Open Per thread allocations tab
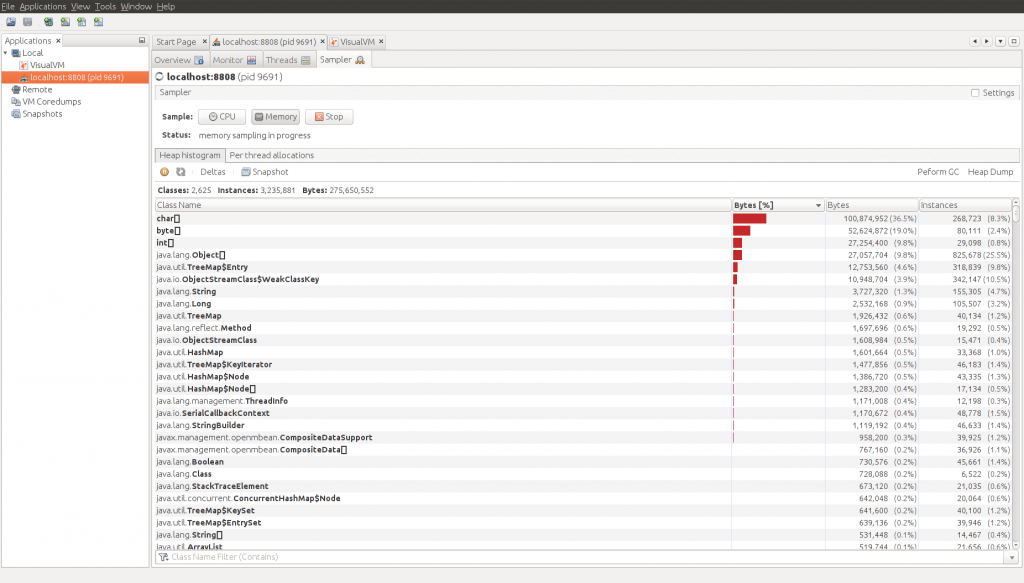This screenshot has height=583, width=1024. click(272, 155)
